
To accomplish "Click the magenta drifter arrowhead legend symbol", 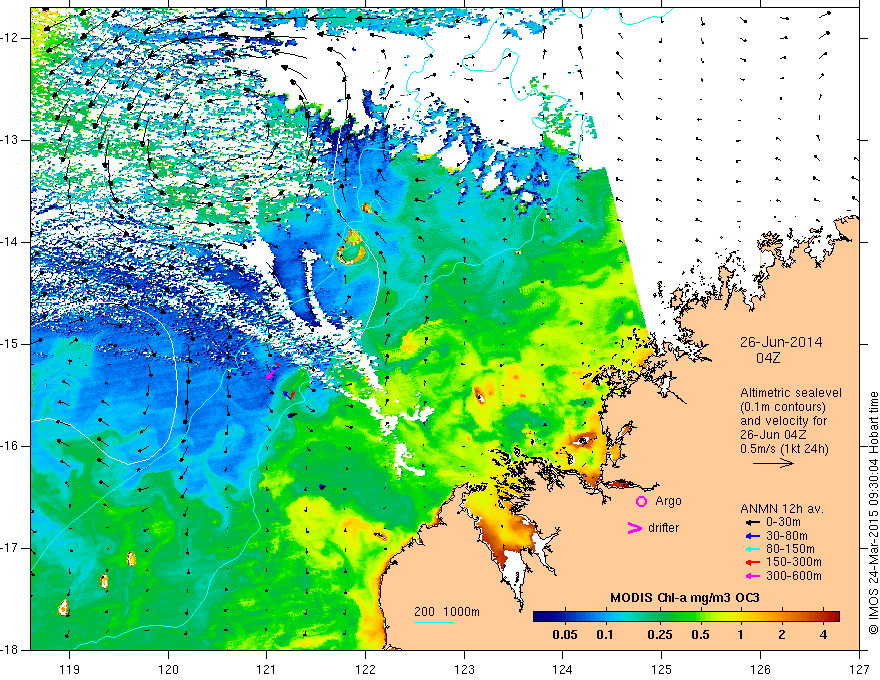I will click(634, 528).
